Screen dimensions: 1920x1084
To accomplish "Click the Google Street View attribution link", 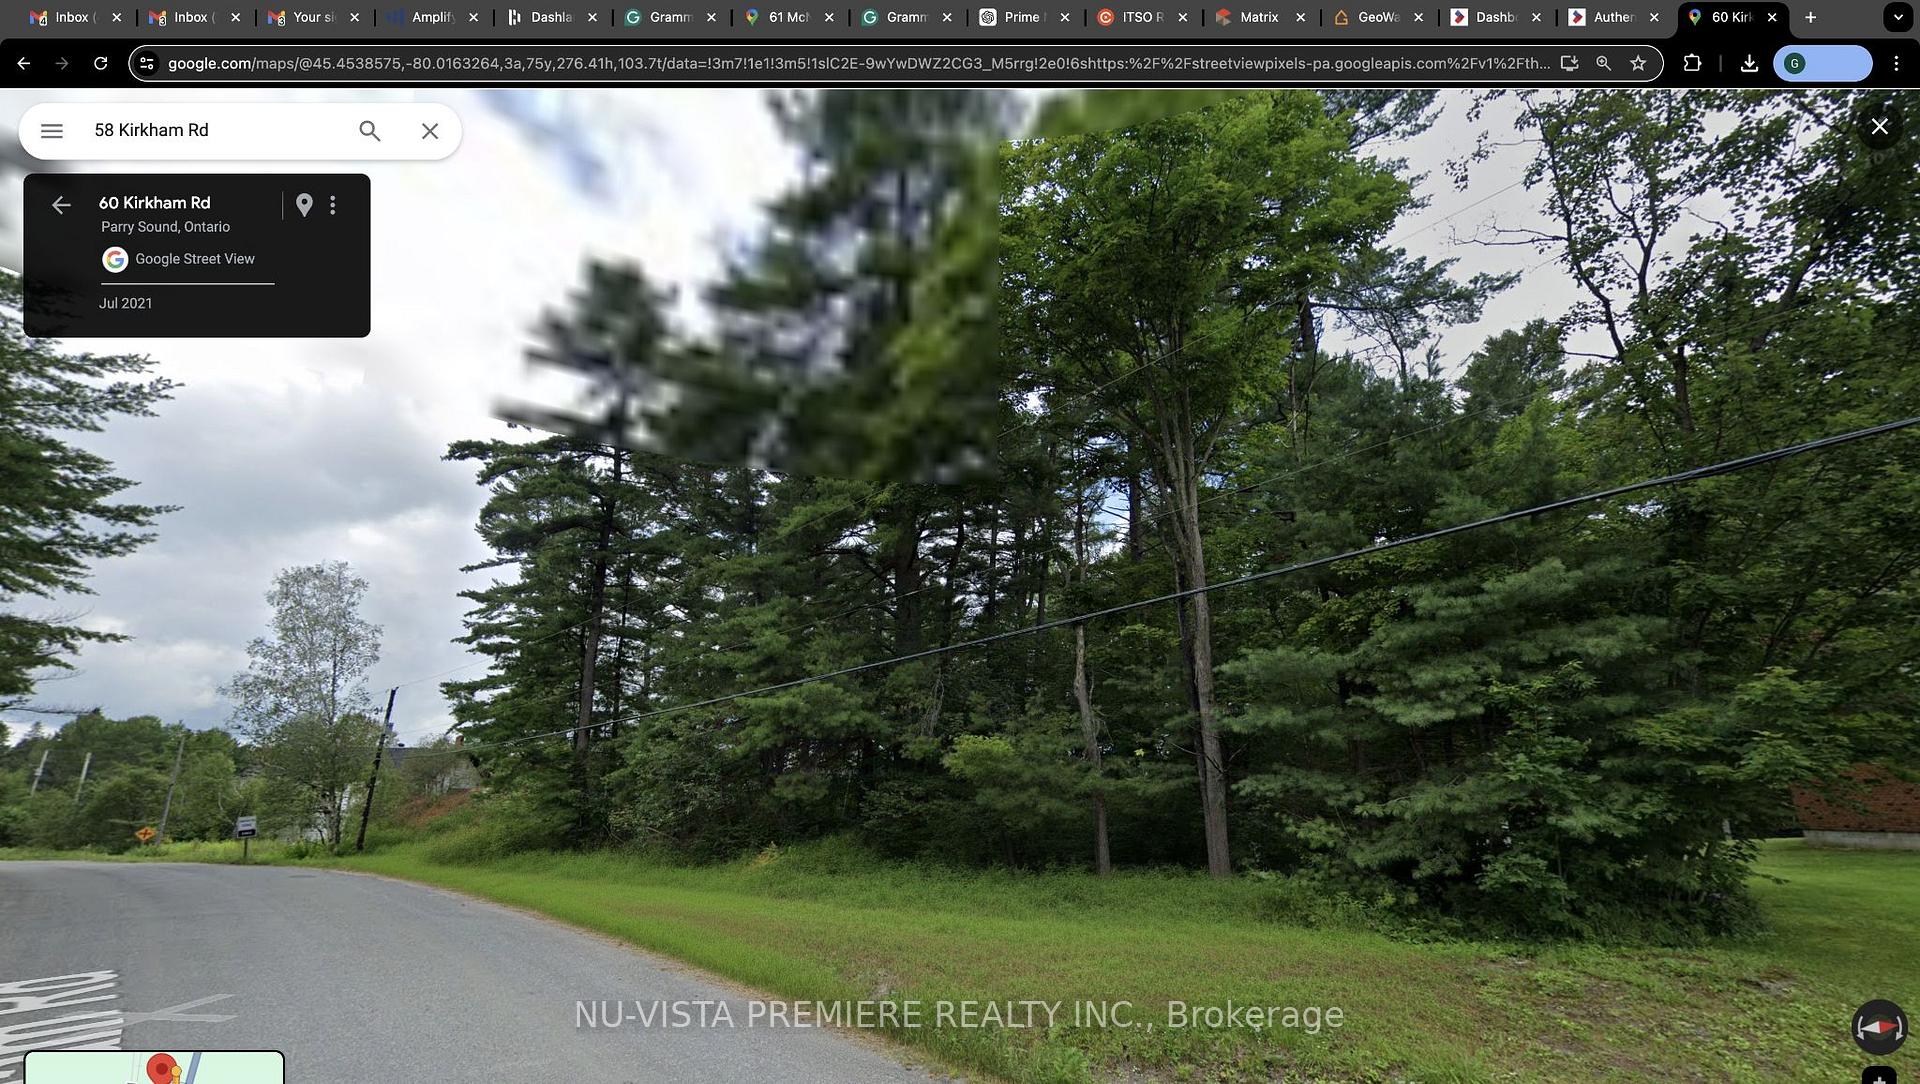I will click(195, 259).
